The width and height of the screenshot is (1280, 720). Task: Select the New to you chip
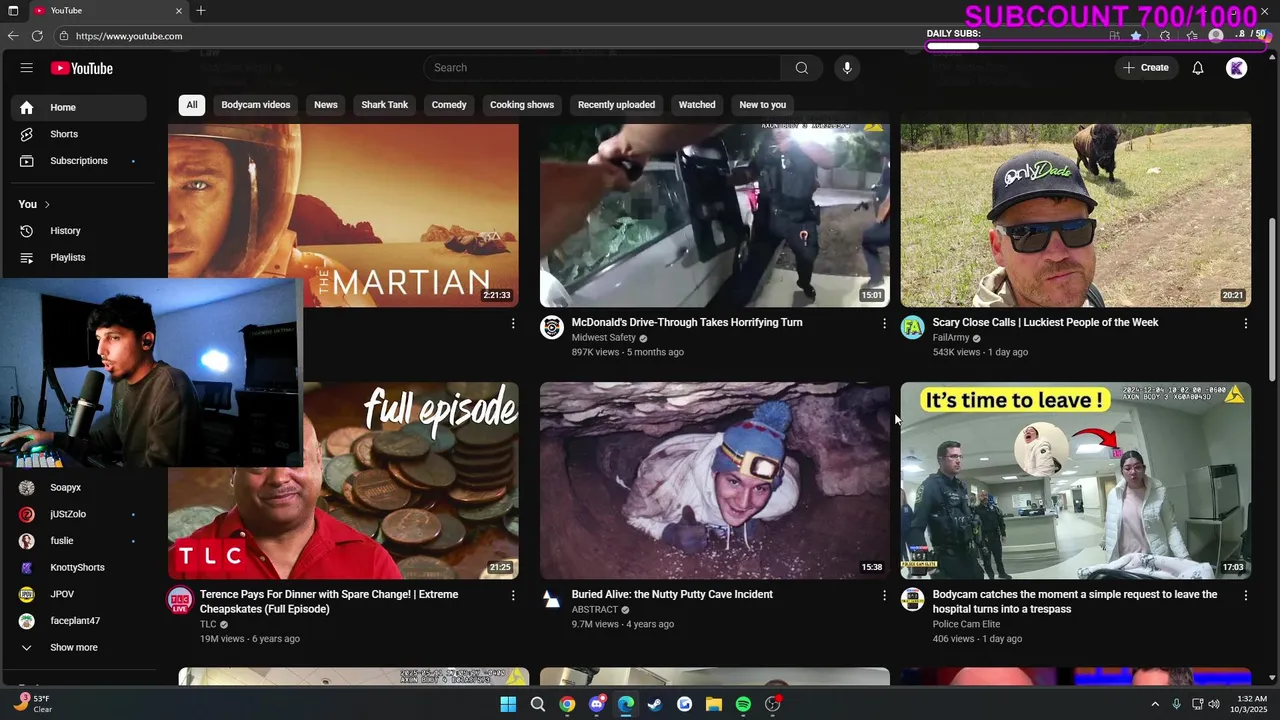point(763,105)
